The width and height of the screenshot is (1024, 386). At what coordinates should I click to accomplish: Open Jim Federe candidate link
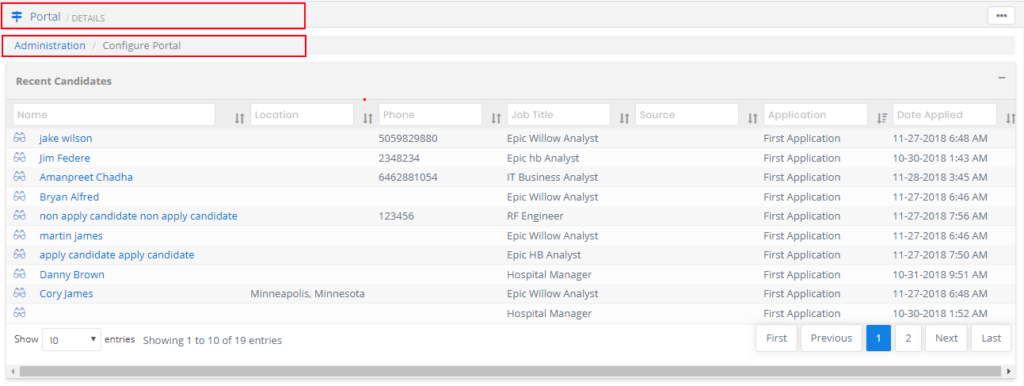(65, 158)
